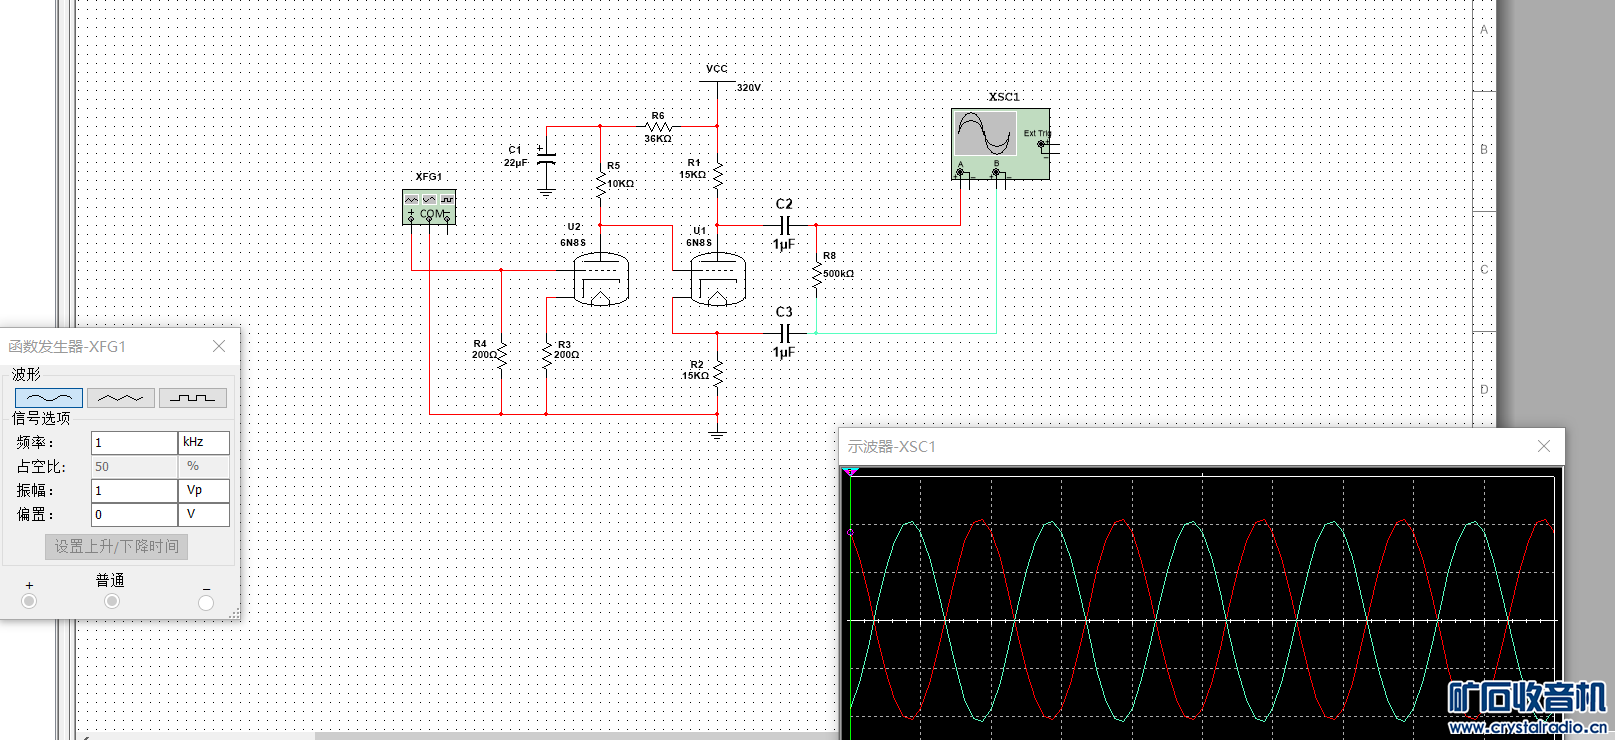The width and height of the screenshot is (1615, 740).
Task: Click channel A terminal on oscilloscope XSC1
Action: [x=961, y=173]
